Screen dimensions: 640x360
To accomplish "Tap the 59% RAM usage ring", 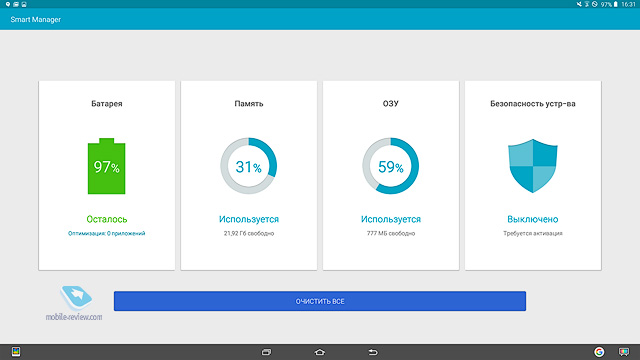I will (x=391, y=166).
